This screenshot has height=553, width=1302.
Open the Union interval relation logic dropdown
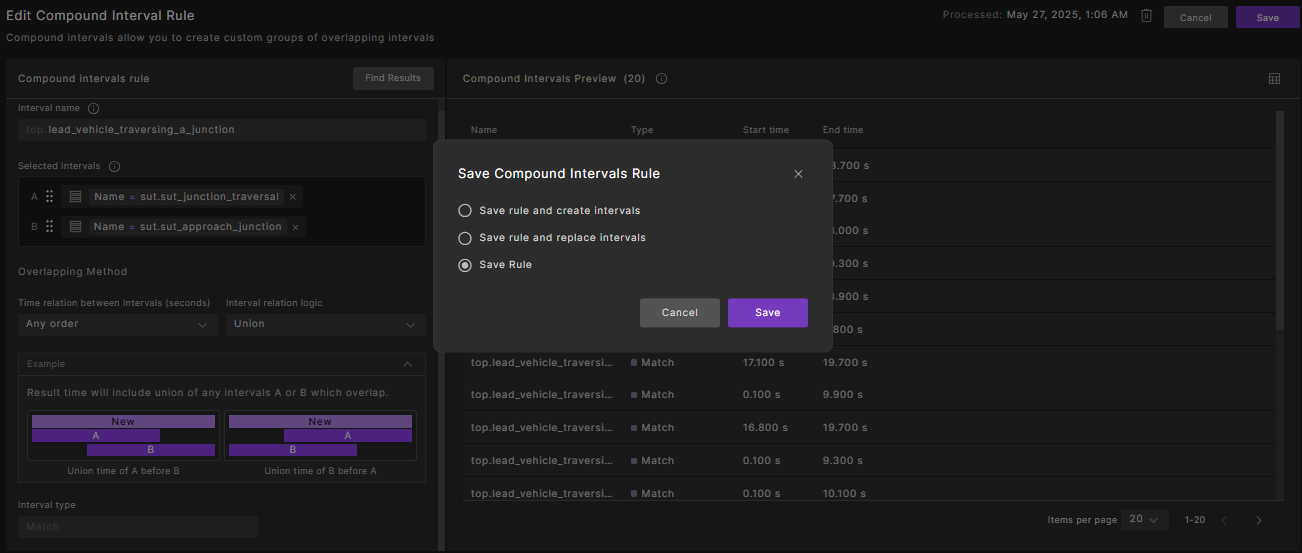(325, 324)
